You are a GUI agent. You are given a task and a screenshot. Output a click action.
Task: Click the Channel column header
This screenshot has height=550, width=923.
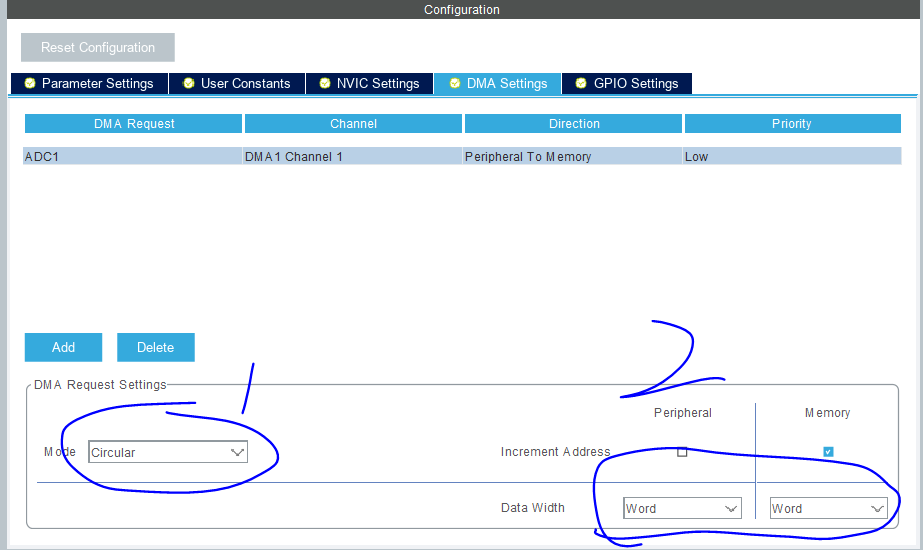(x=353, y=124)
